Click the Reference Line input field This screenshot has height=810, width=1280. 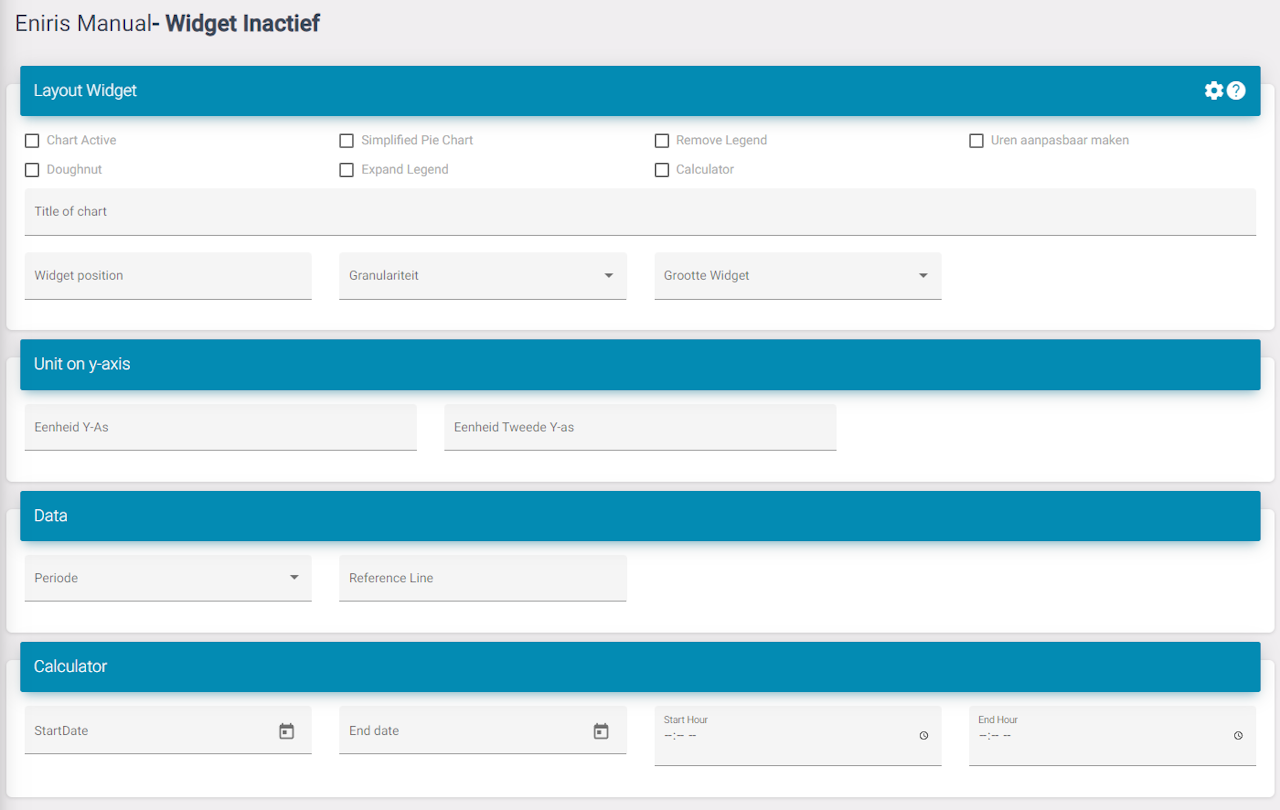coord(482,578)
